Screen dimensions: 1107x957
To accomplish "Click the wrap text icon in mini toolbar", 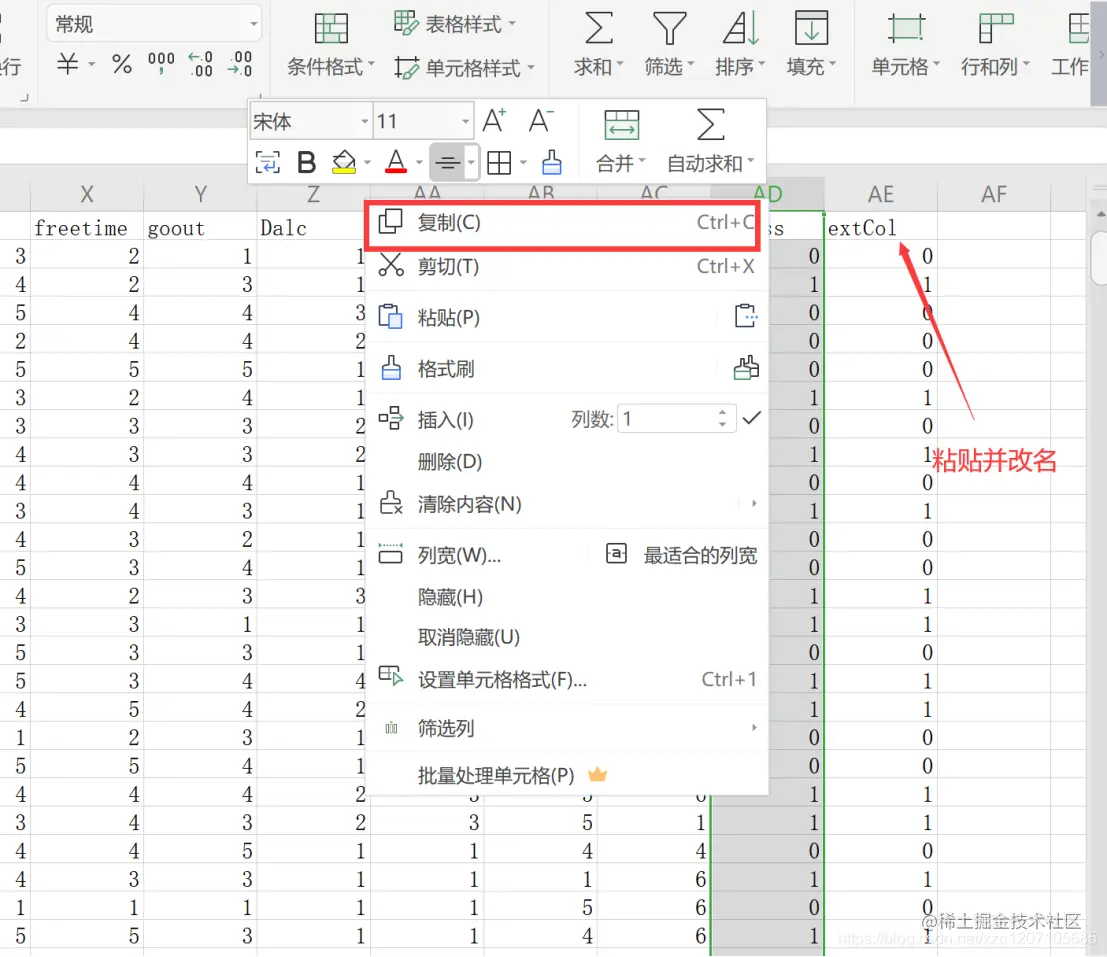I will 268,162.
